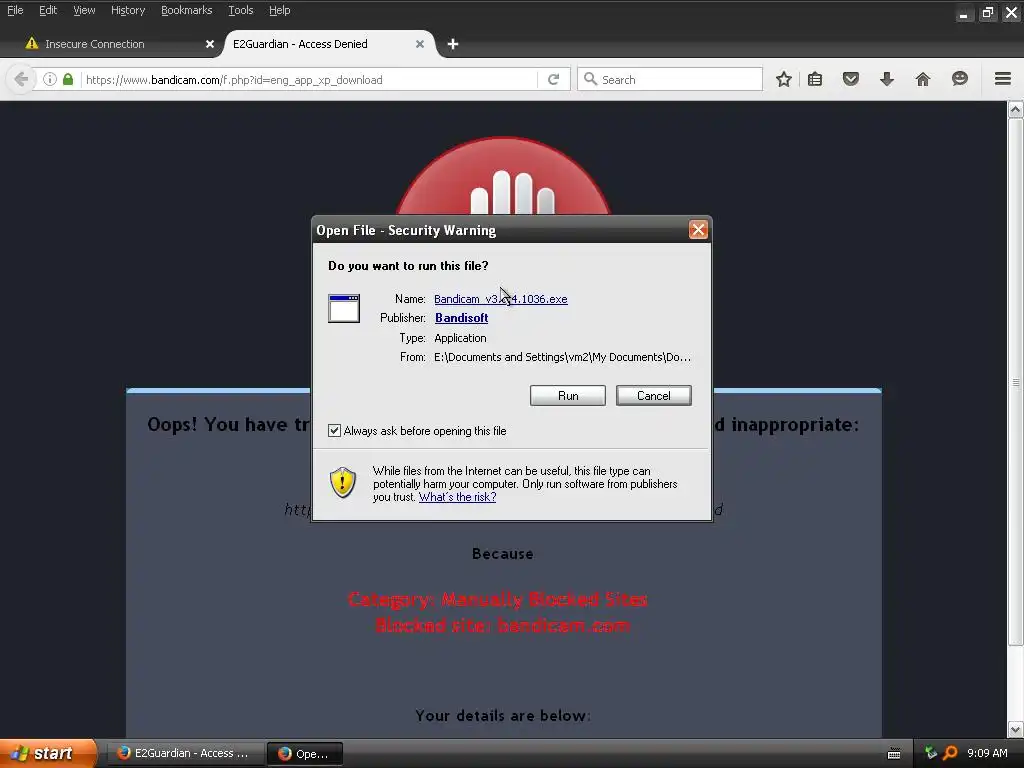Click the yellow shield warning icon
Screen dimensions: 1024x768
click(343, 483)
